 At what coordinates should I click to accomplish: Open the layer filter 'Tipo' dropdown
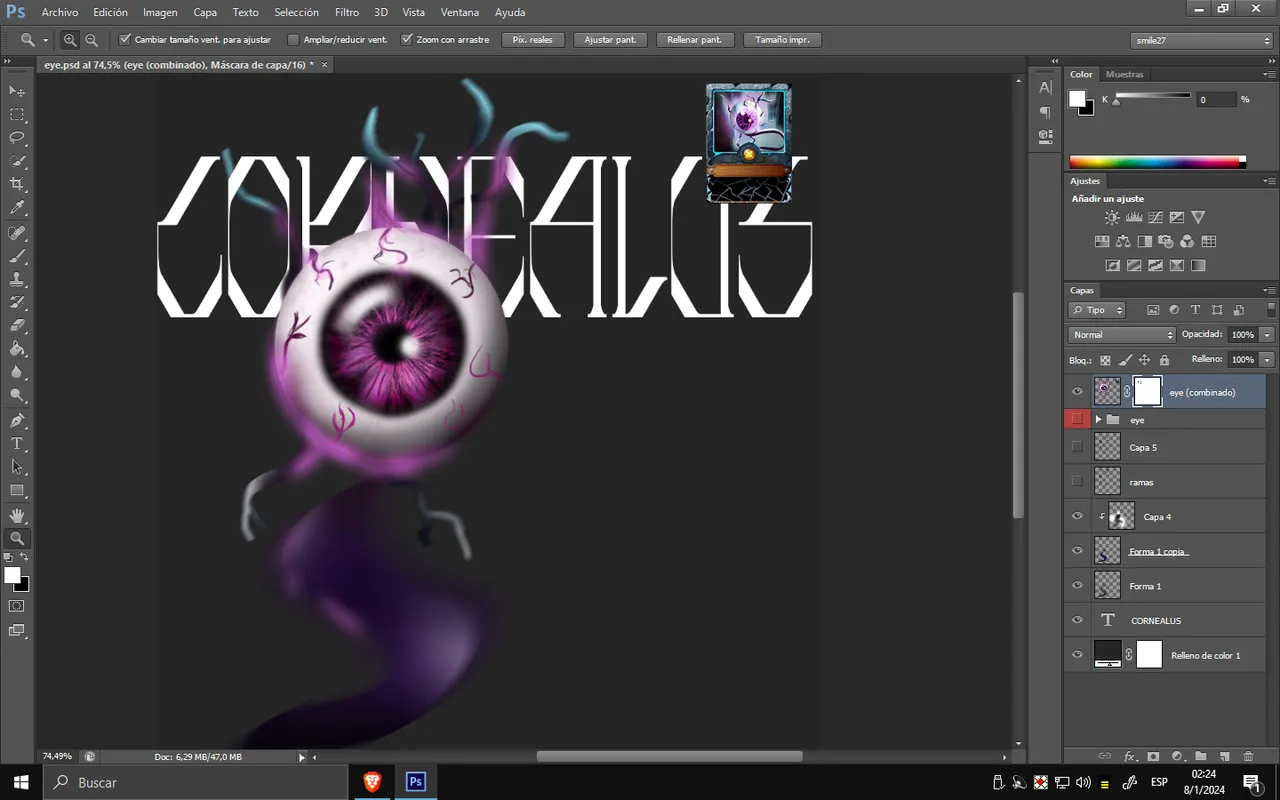click(1097, 310)
